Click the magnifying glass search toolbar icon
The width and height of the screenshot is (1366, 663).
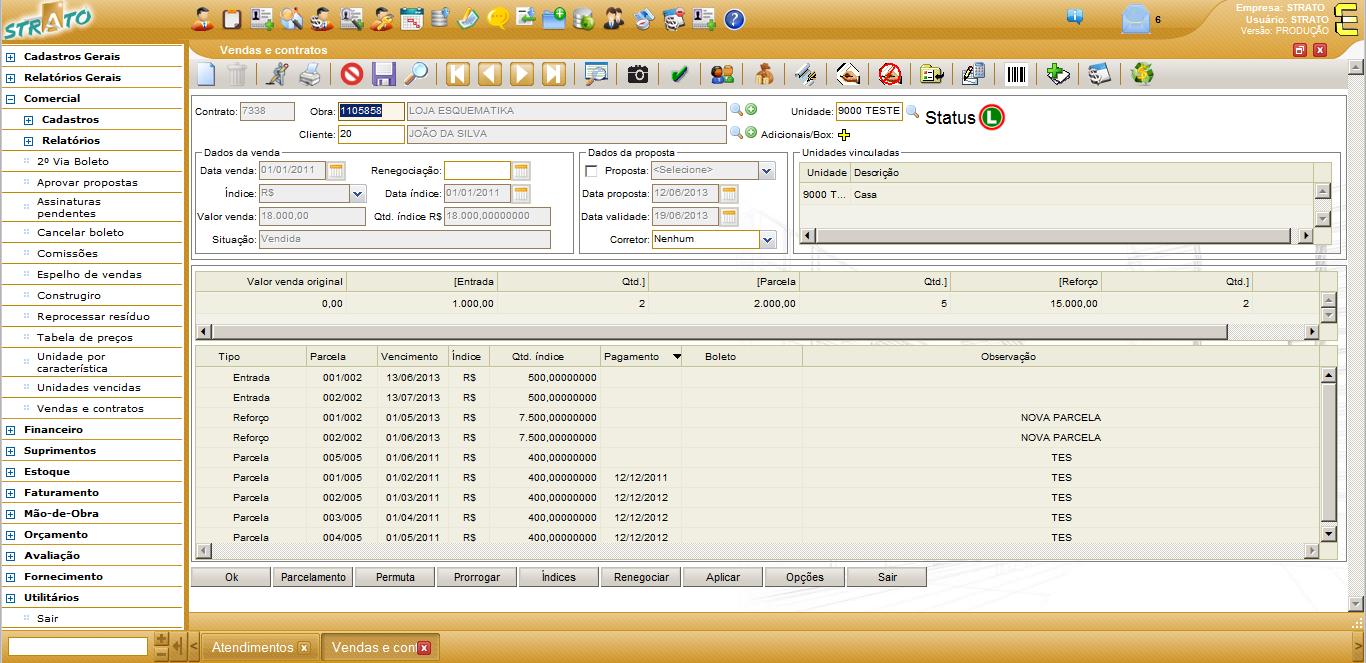pos(416,74)
